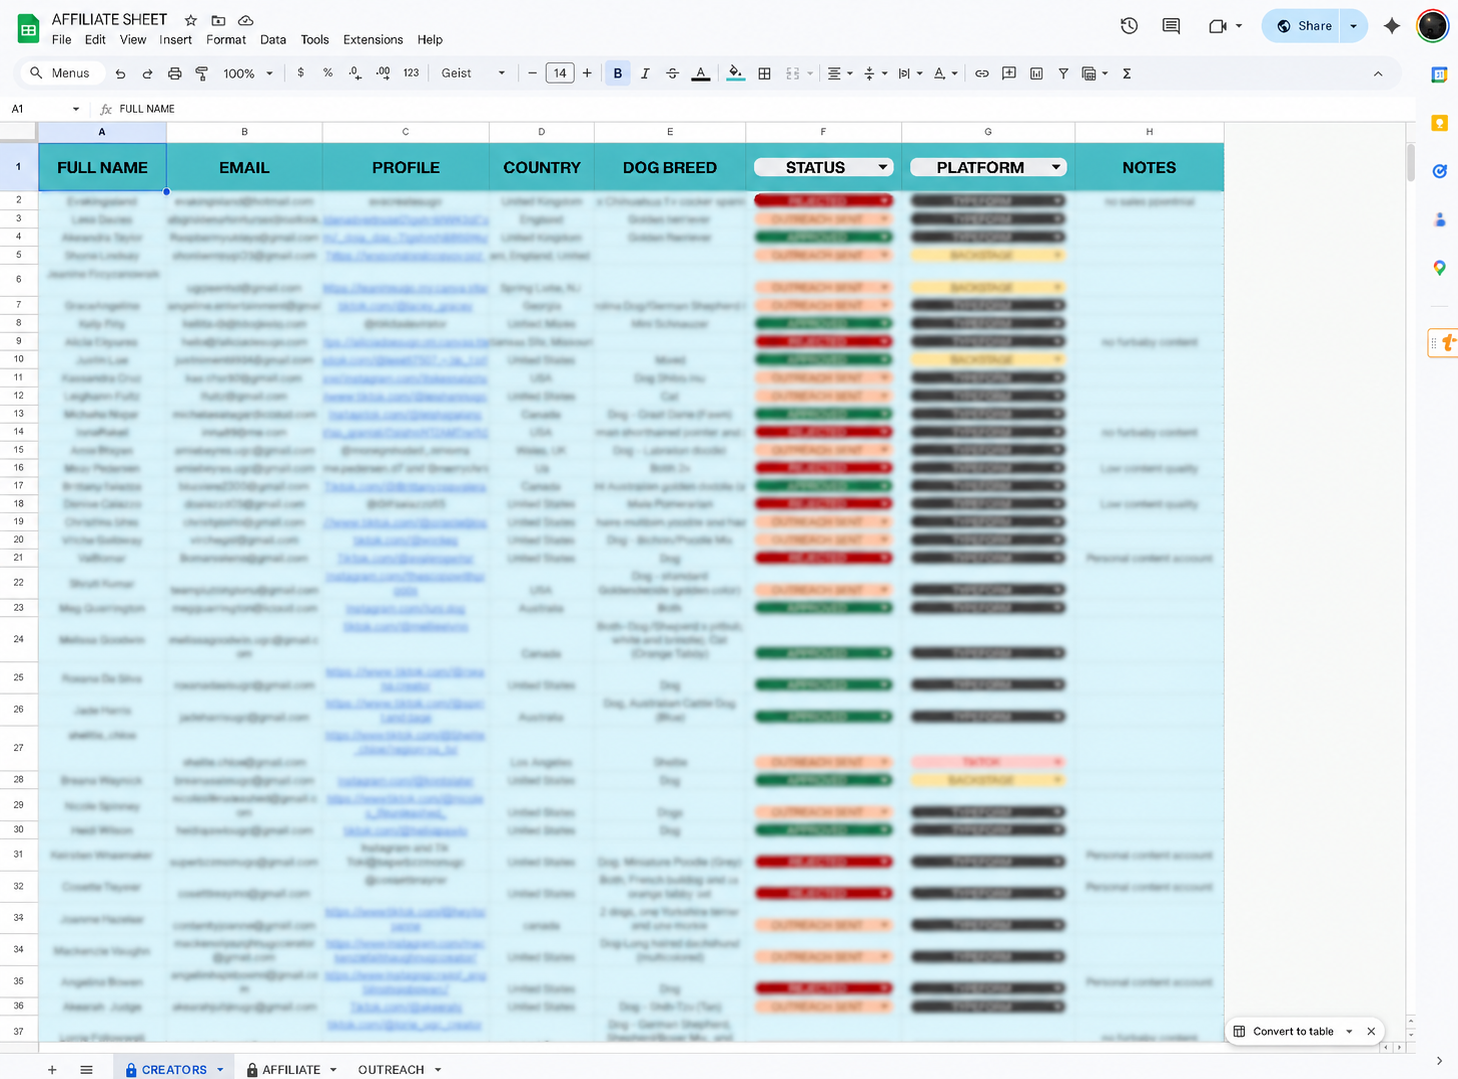Screen dimensions: 1458x1079
Task: Increase the font size
Action: tap(587, 73)
